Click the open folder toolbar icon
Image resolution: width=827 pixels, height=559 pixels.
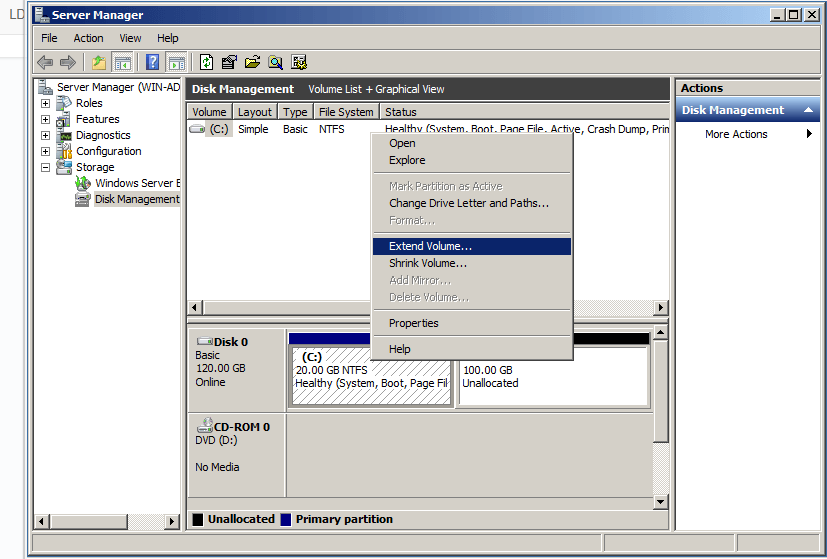coord(253,63)
